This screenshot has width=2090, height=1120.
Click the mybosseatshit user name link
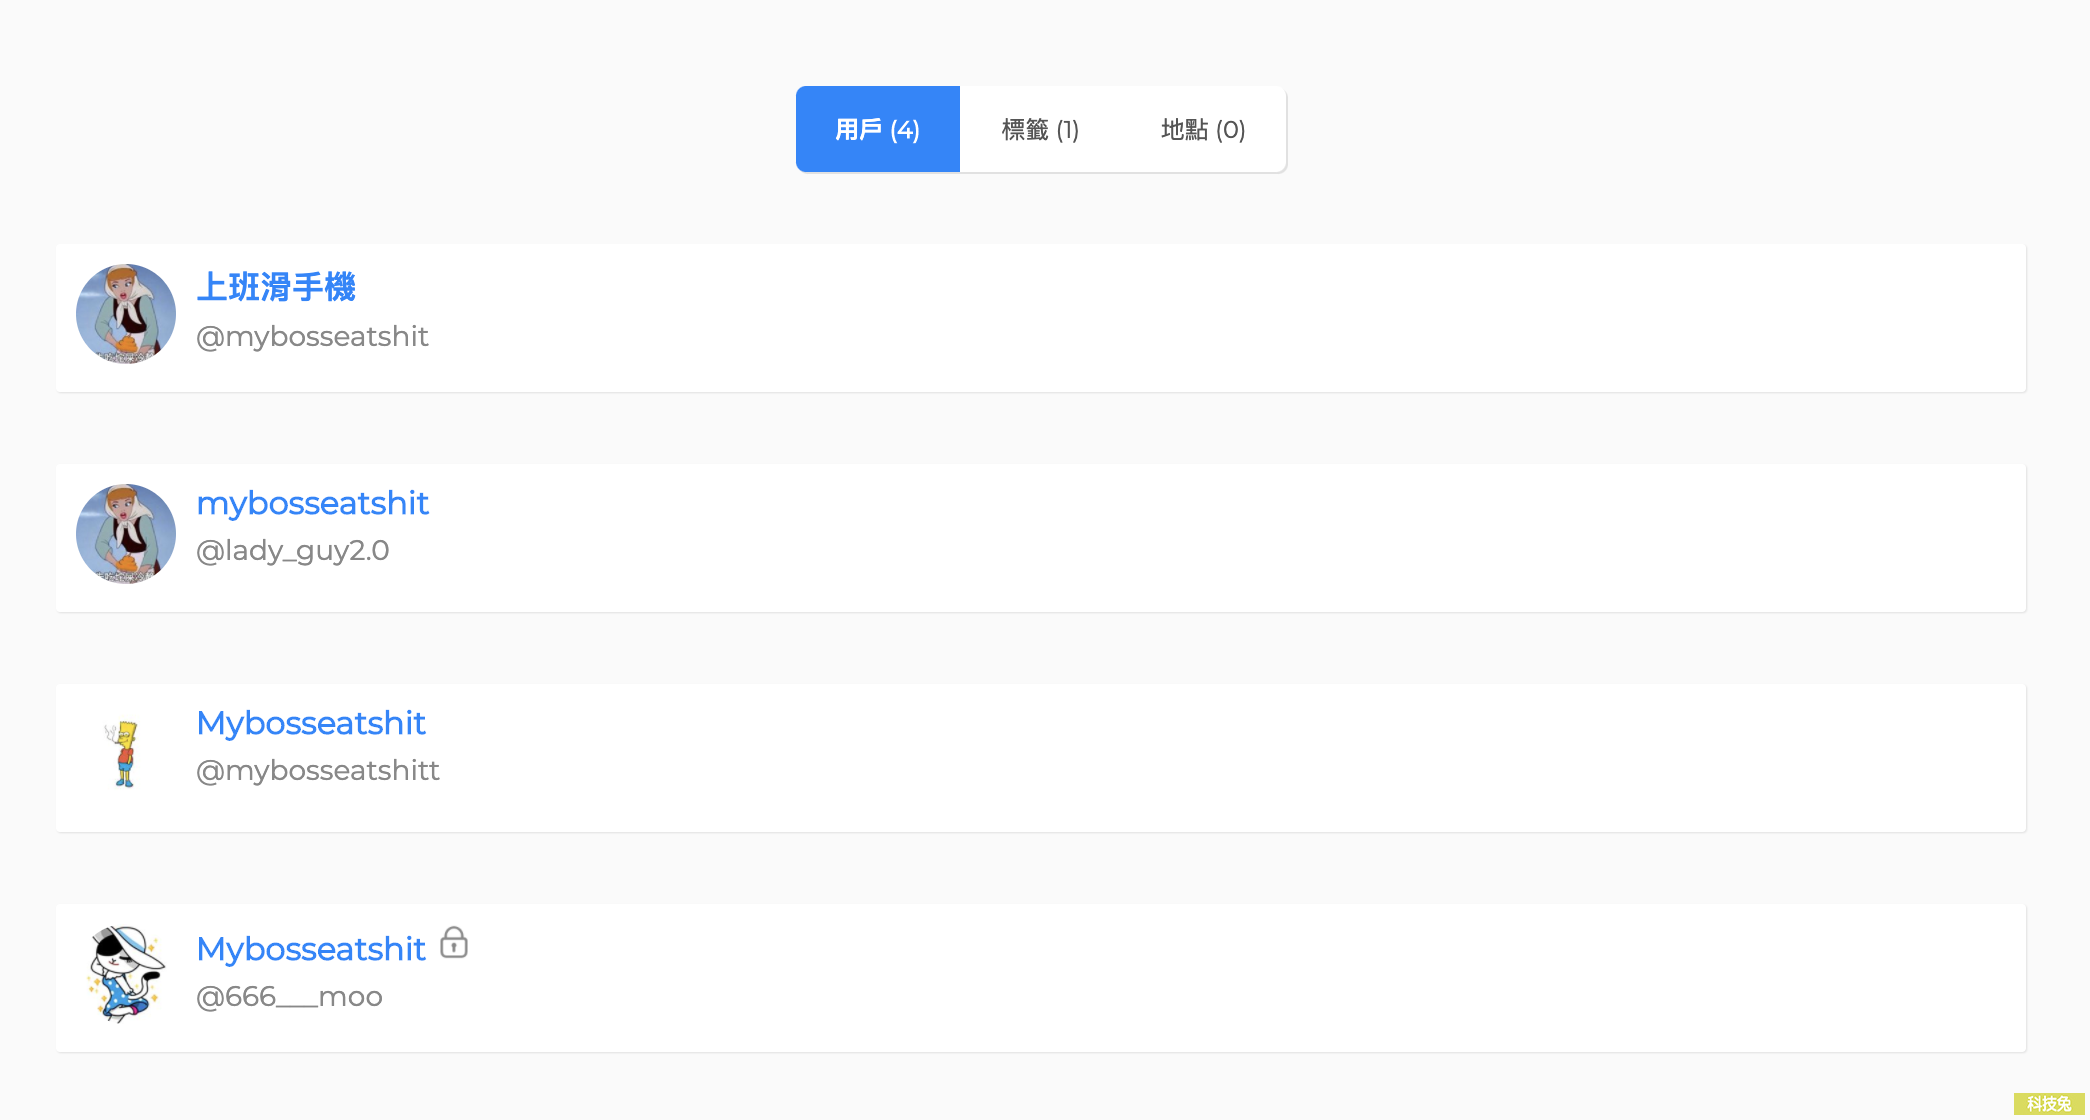pyautogui.click(x=312, y=503)
